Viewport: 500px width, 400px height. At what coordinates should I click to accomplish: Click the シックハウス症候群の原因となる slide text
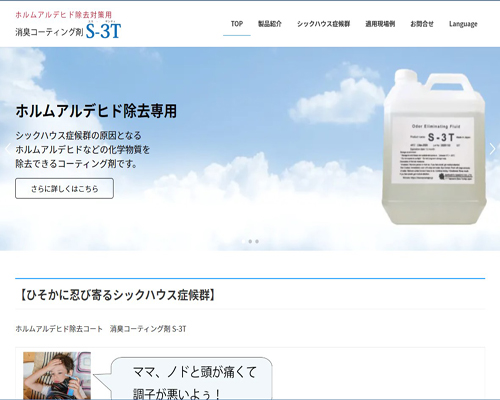(x=78, y=136)
